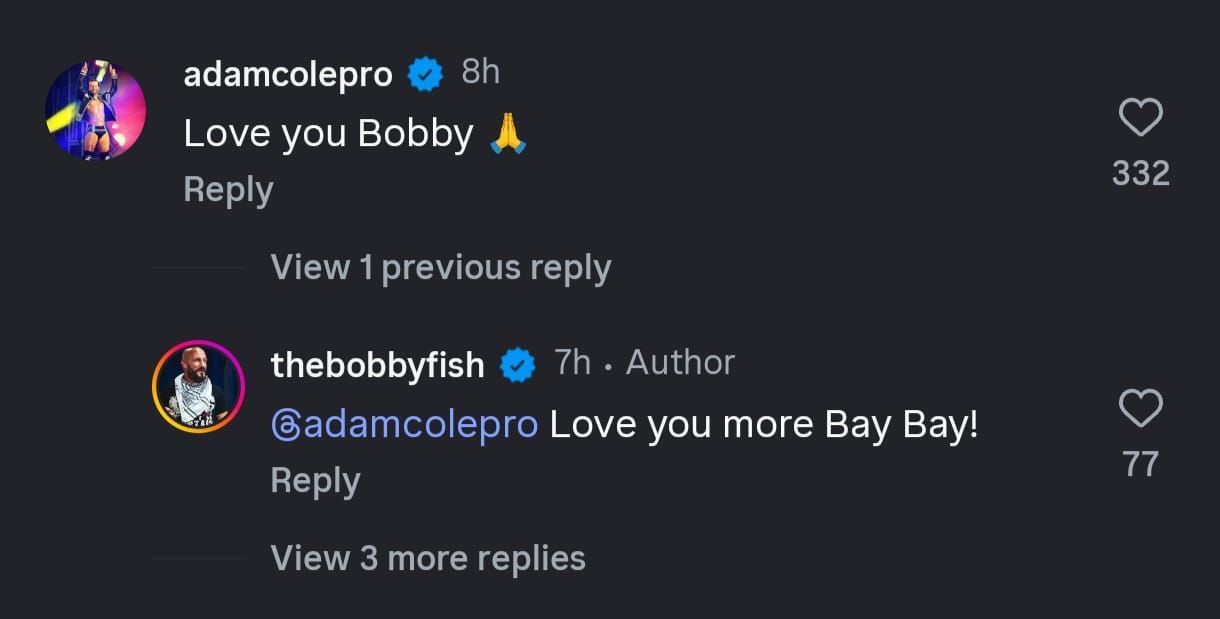
Task: Open the @adamcolepro mention link
Action: (404, 423)
